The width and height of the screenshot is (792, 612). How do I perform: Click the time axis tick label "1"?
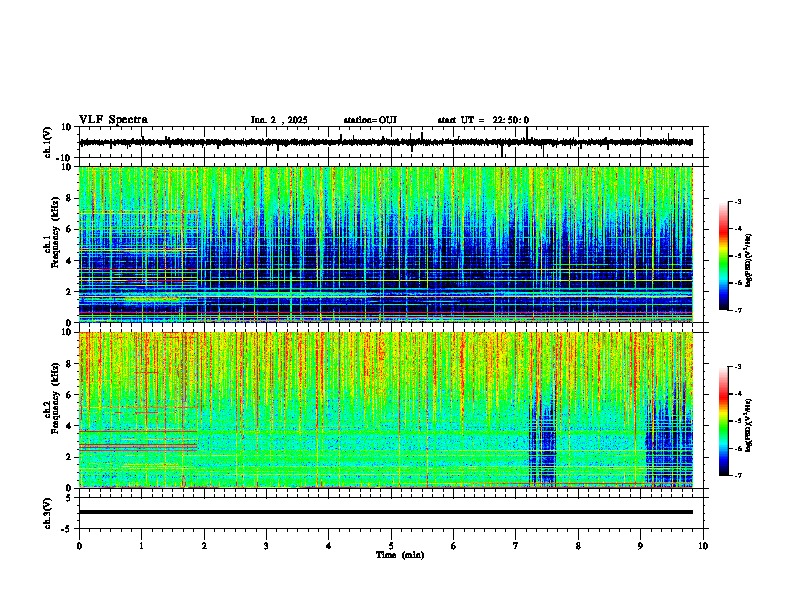click(x=141, y=546)
